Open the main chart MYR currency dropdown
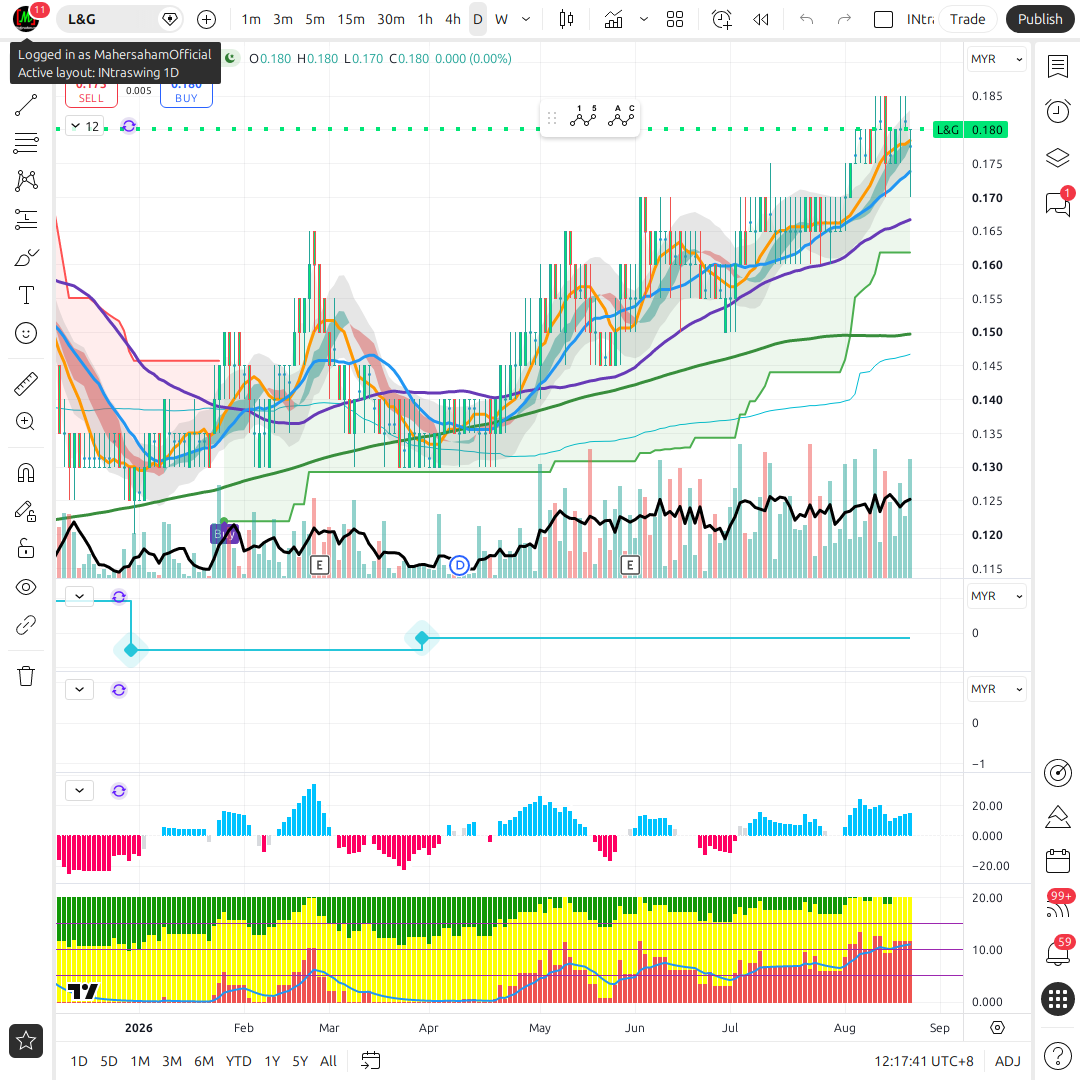Screen dimensions: 1080x1080 pyautogui.click(x=997, y=59)
